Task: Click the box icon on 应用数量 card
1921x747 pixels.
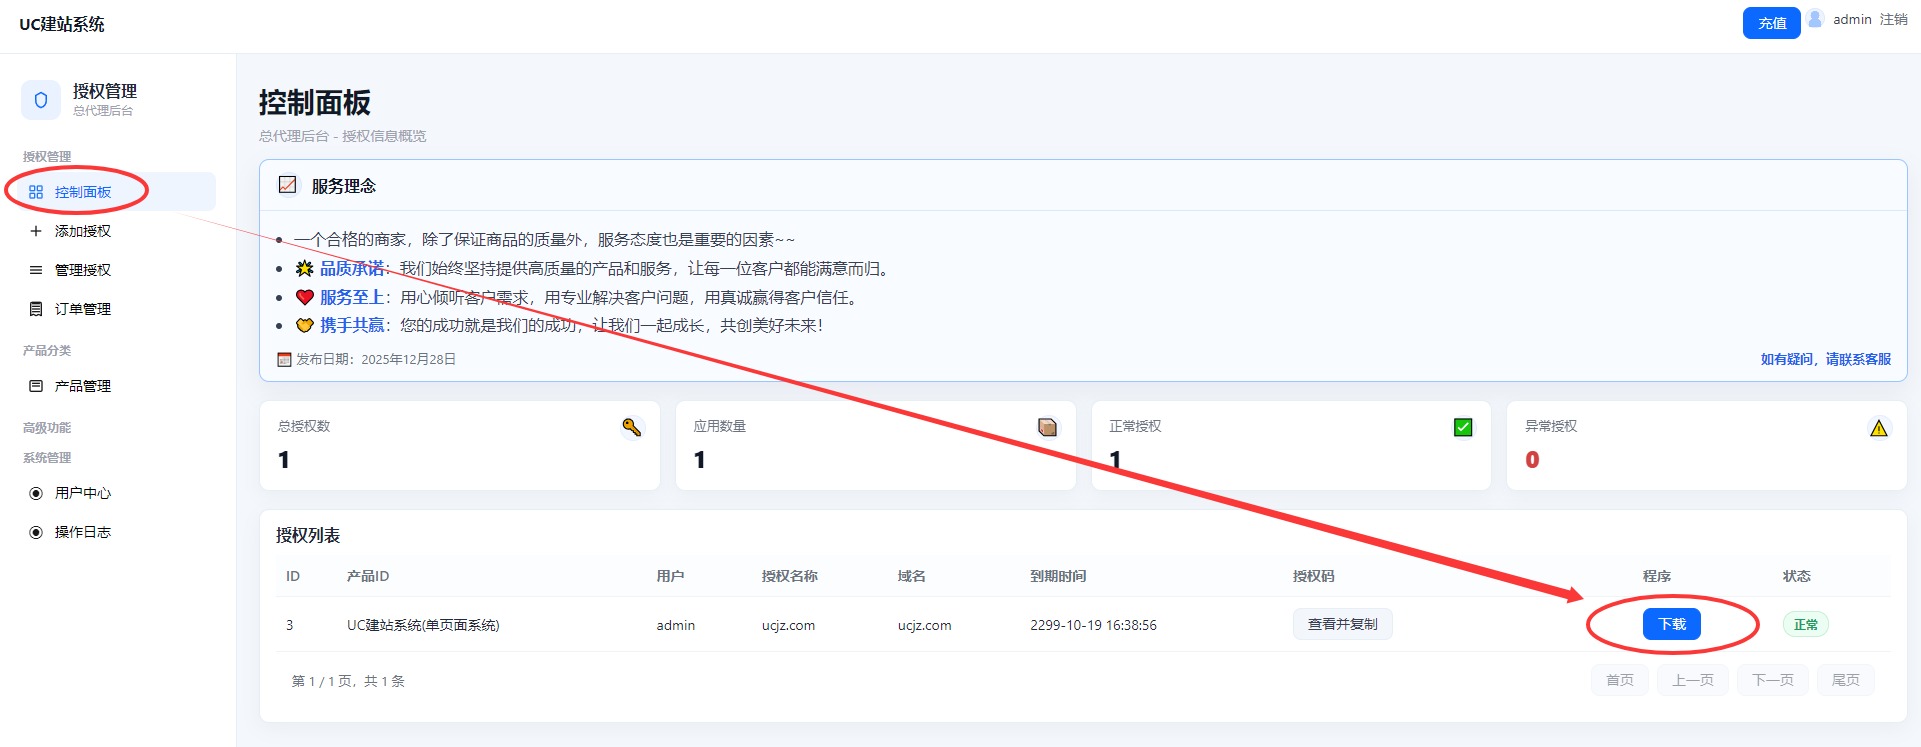Action: click(1047, 427)
